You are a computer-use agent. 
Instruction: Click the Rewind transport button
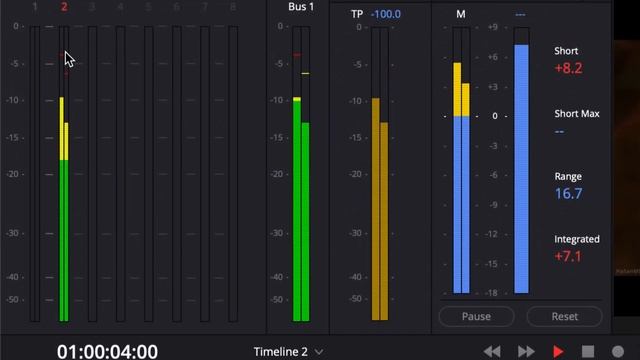click(492, 351)
